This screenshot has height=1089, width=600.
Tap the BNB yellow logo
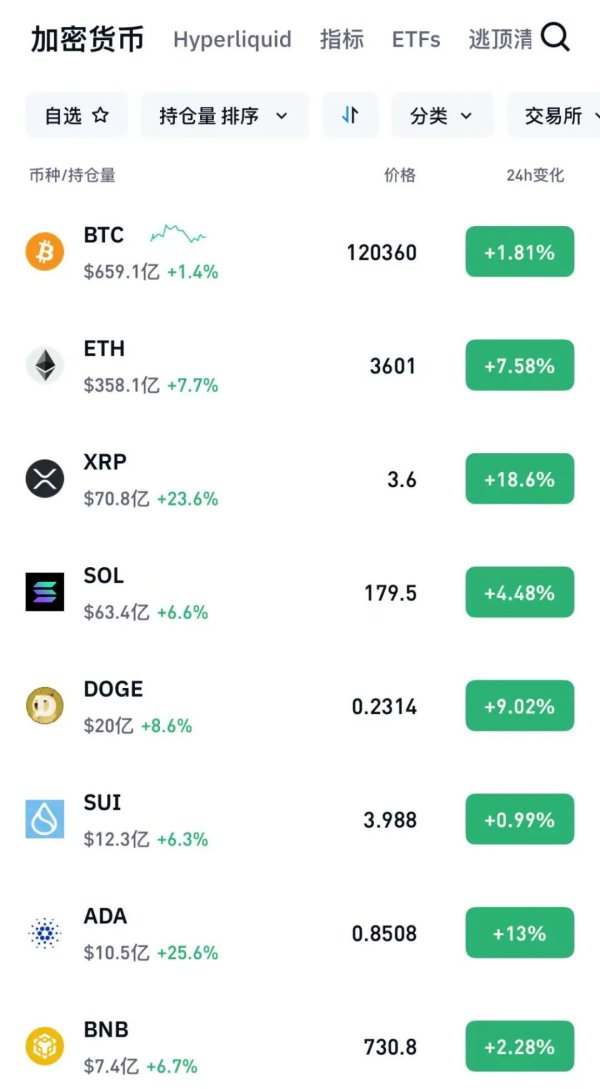click(x=45, y=1047)
